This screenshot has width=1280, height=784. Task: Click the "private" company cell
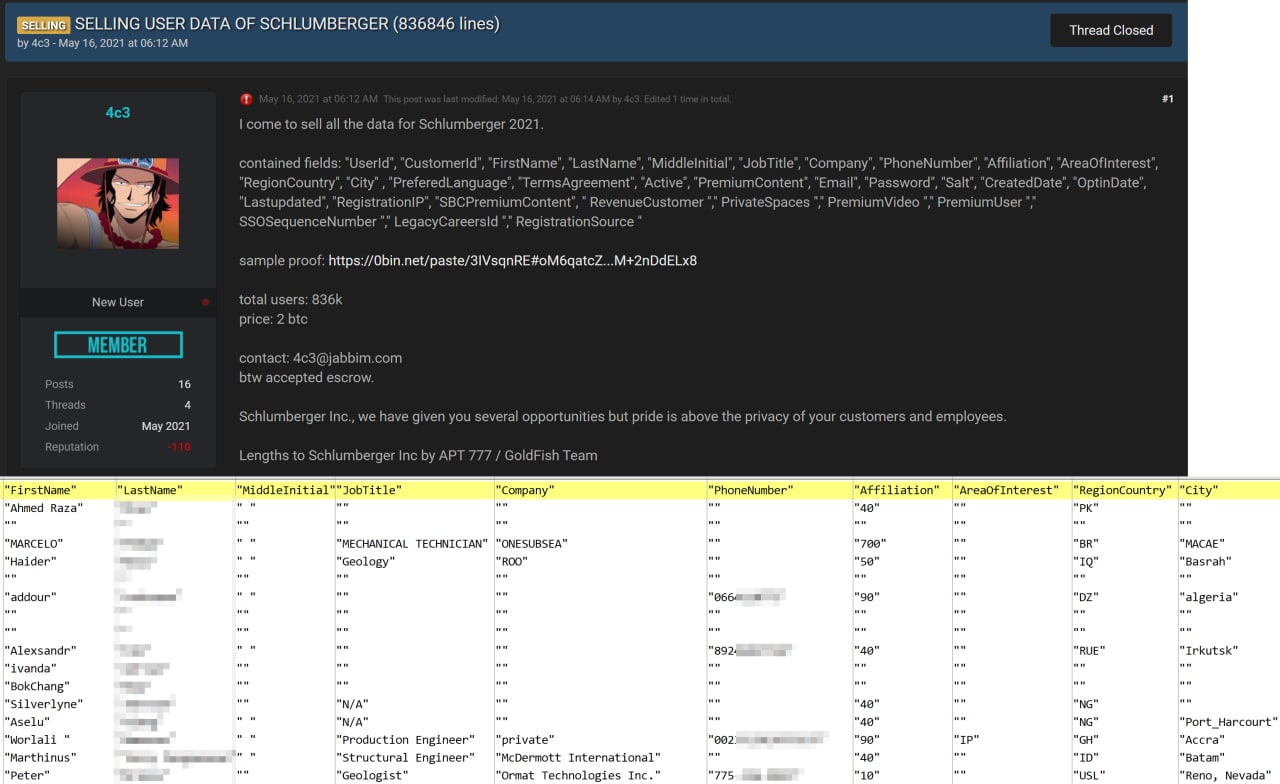[525, 740]
